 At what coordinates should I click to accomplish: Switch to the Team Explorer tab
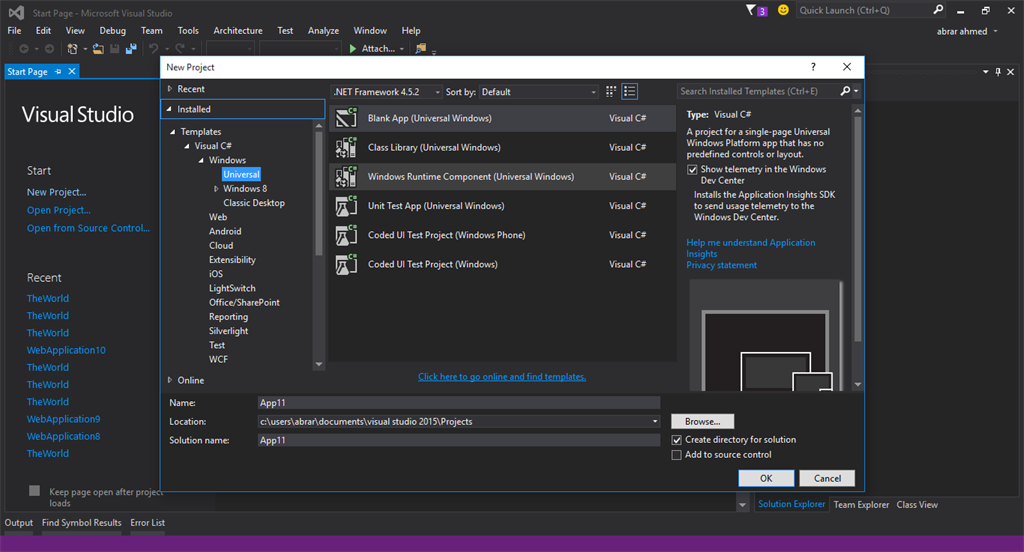861,505
